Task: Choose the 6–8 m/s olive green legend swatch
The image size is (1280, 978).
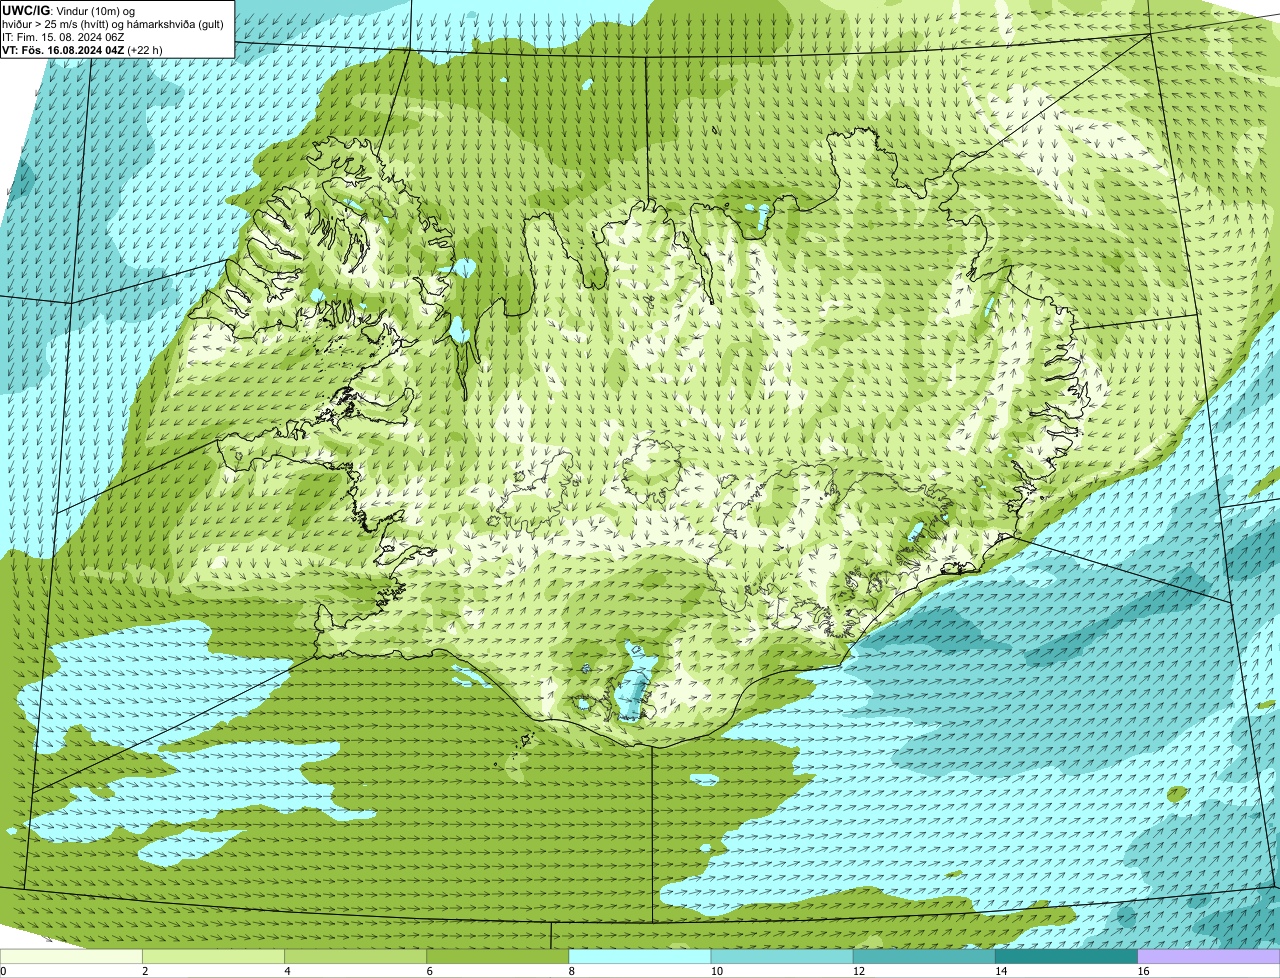Action: 497,956
